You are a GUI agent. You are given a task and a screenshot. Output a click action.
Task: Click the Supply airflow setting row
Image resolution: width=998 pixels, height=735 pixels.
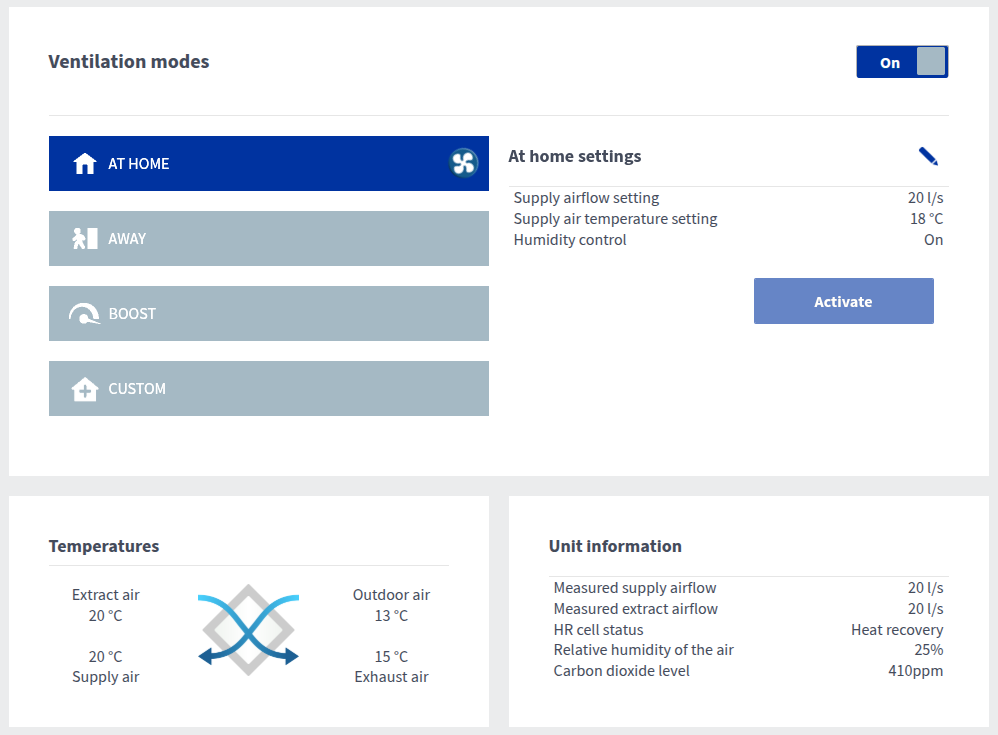point(728,198)
